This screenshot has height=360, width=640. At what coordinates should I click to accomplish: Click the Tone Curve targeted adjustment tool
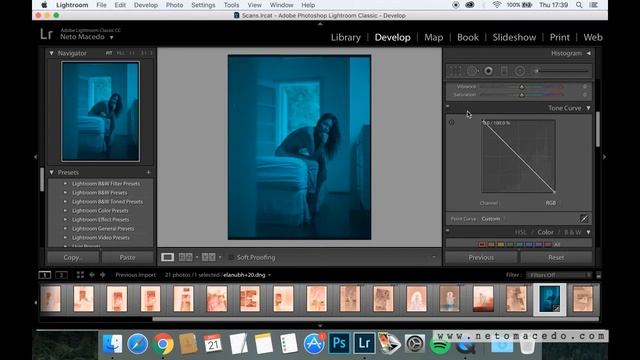pyautogui.click(x=452, y=122)
